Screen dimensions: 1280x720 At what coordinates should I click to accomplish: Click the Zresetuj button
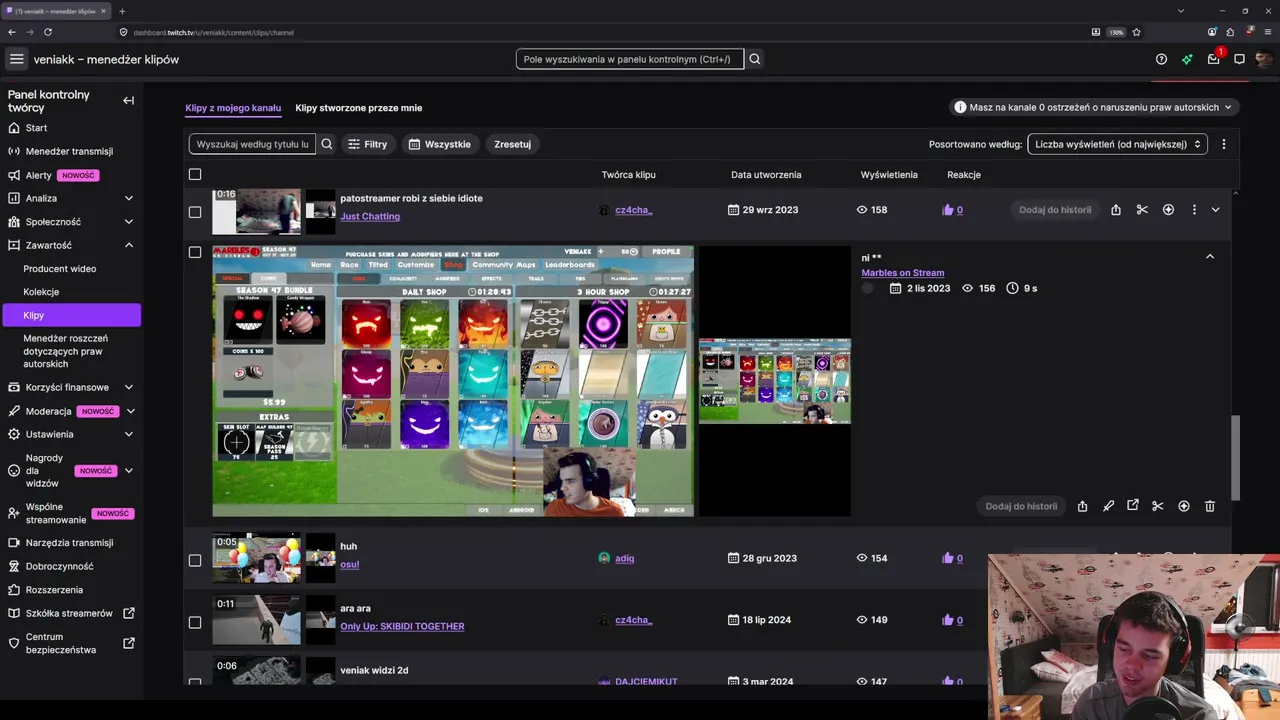(512, 144)
